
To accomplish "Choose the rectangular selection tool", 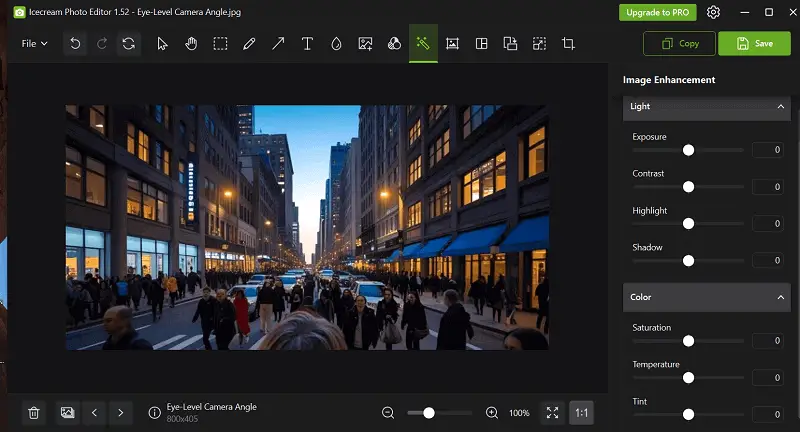I will [220, 44].
